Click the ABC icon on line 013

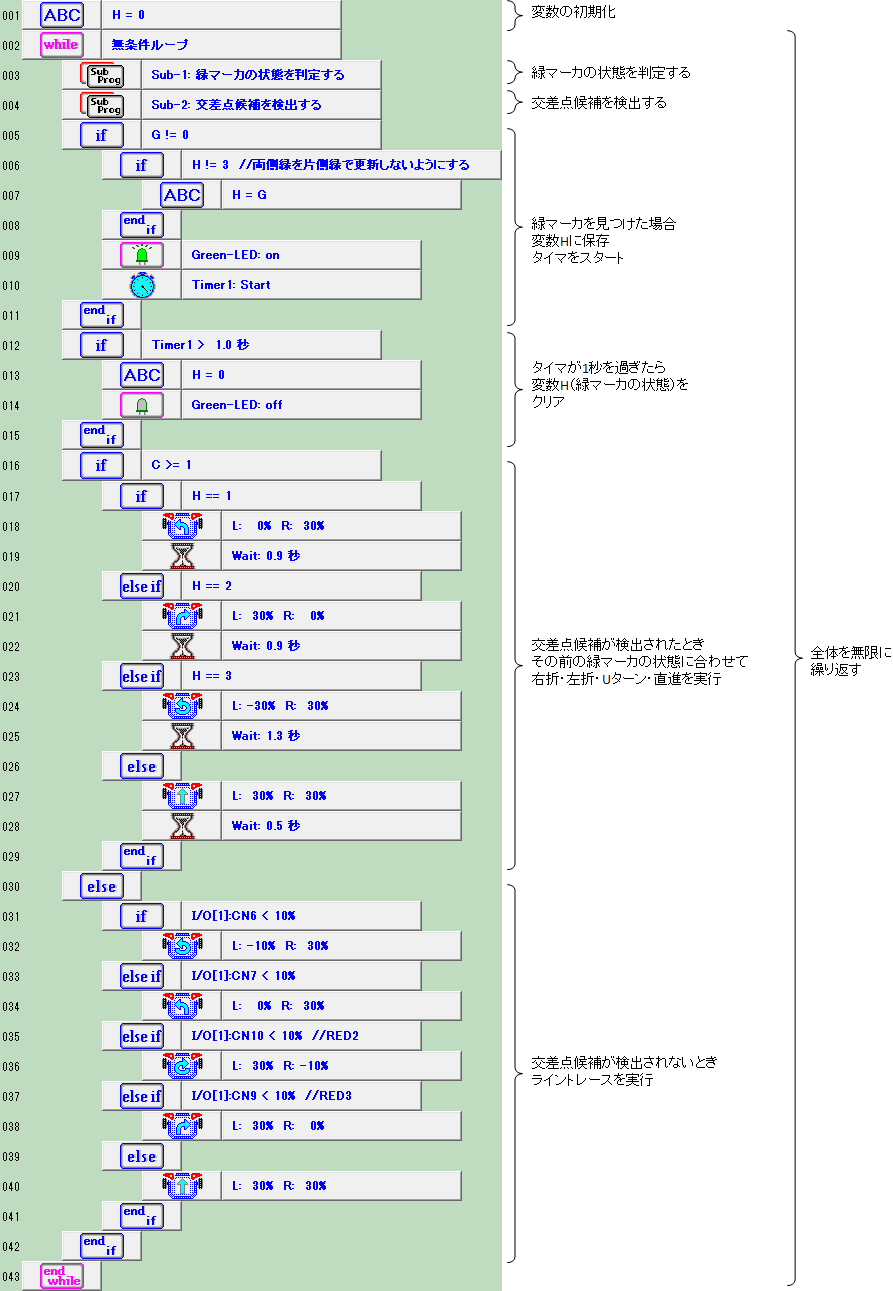click(141, 375)
